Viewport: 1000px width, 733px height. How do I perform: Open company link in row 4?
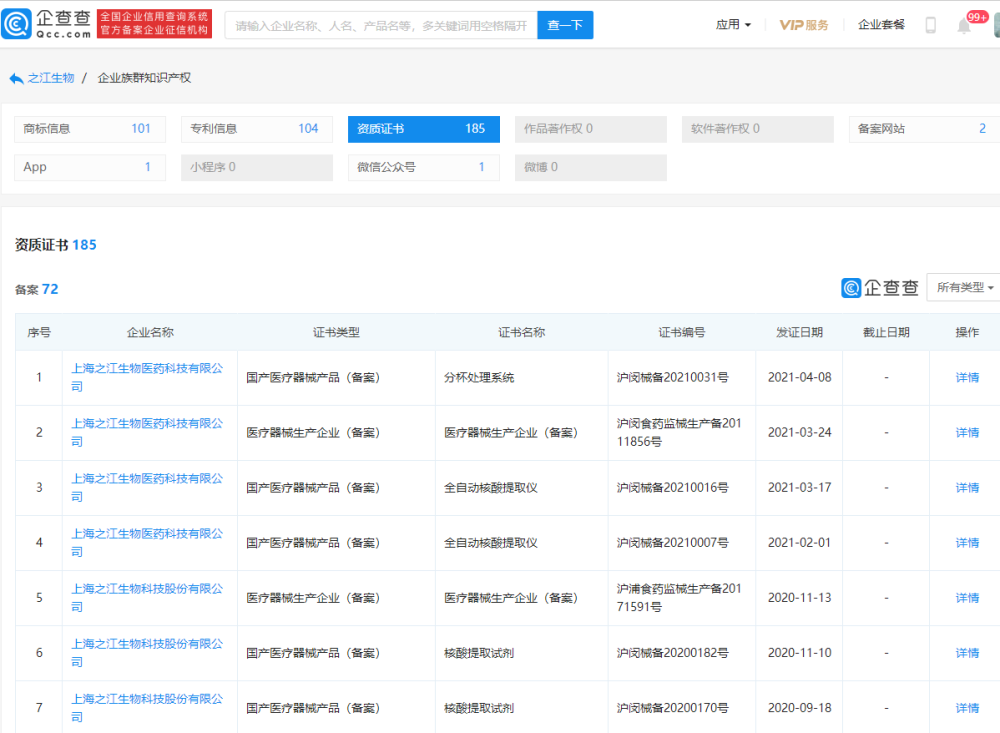point(147,543)
